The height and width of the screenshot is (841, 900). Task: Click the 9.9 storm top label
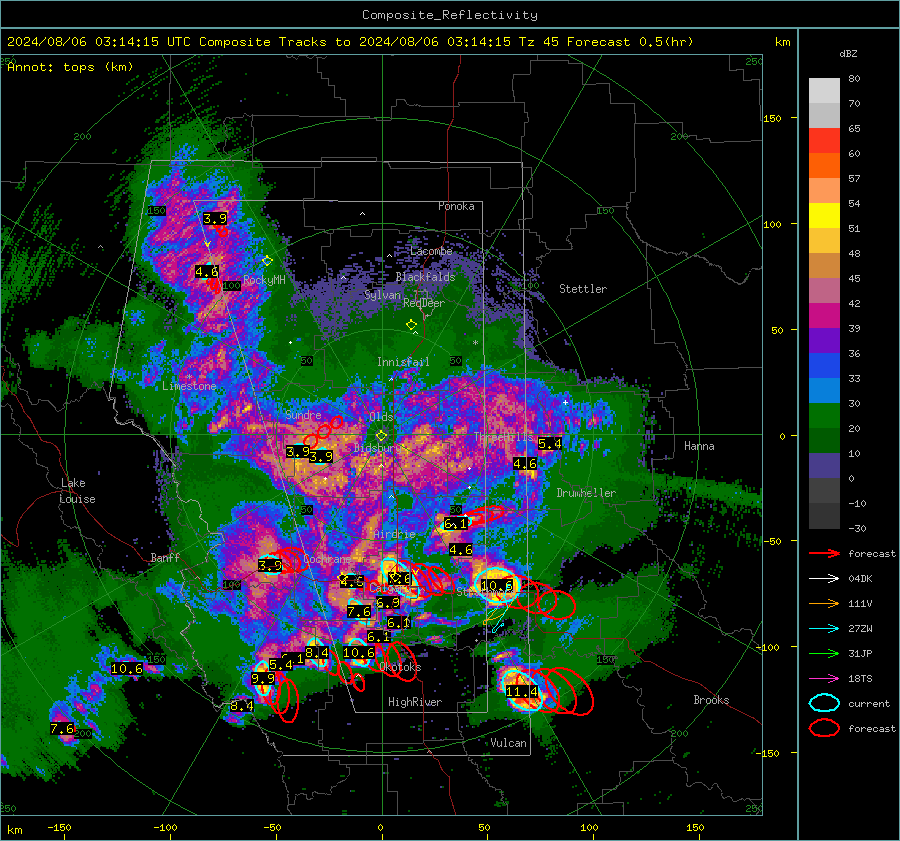263,679
